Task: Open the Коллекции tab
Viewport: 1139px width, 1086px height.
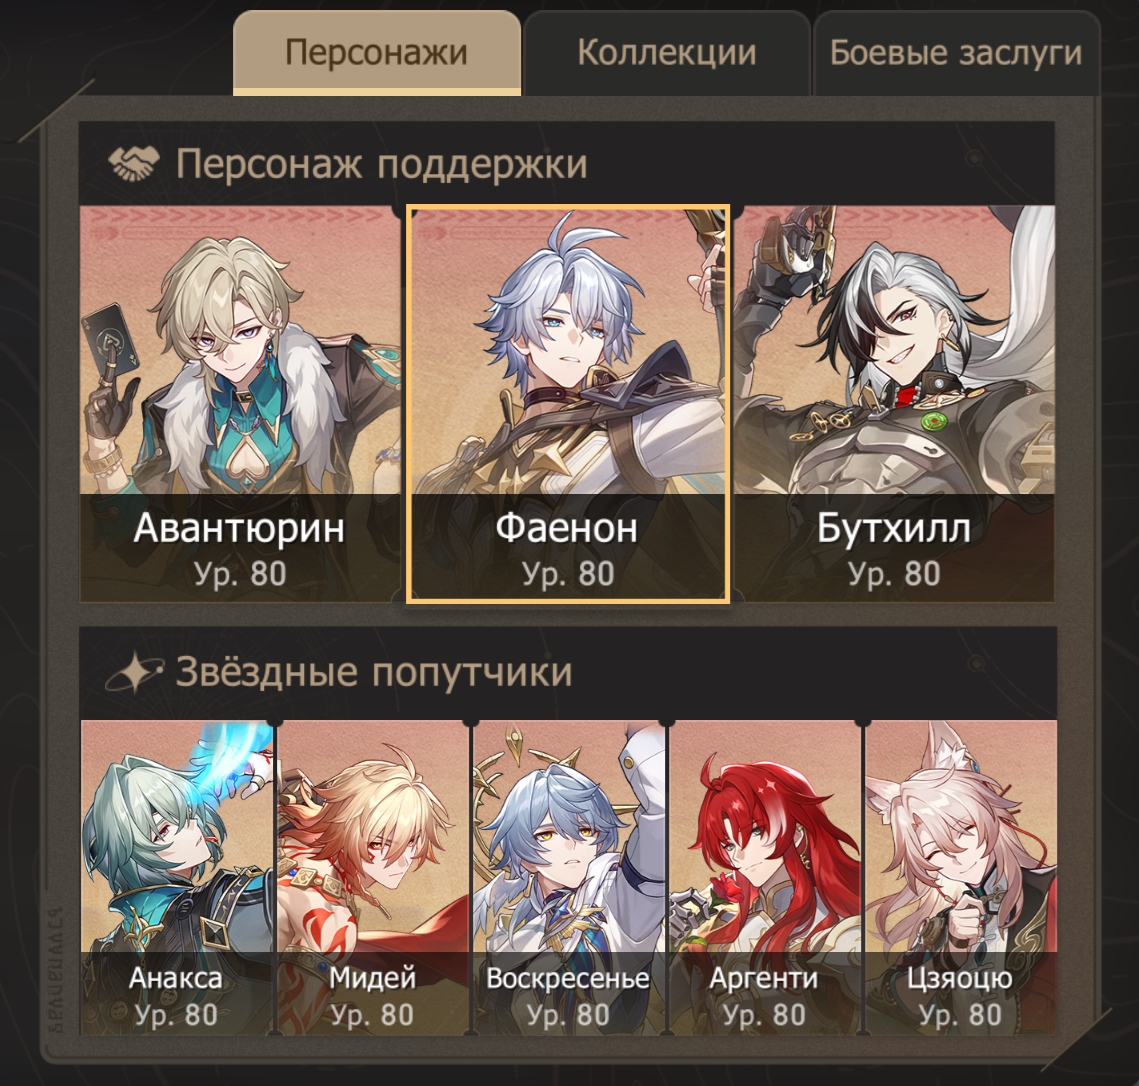Action: (x=667, y=53)
